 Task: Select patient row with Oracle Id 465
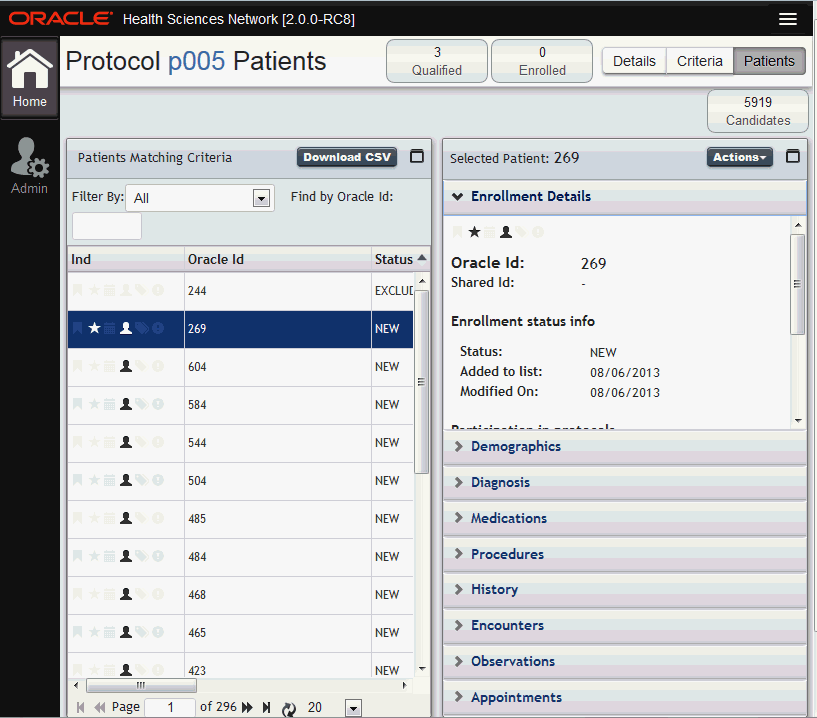click(x=240, y=633)
